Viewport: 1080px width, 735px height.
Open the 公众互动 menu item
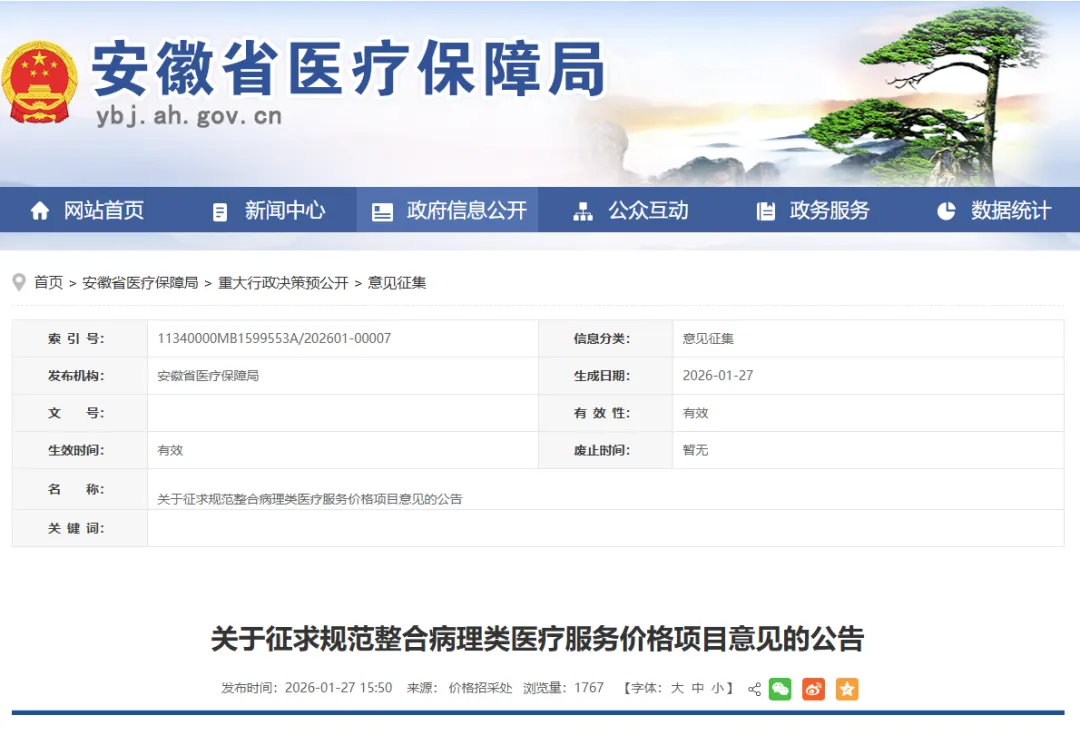(648, 210)
